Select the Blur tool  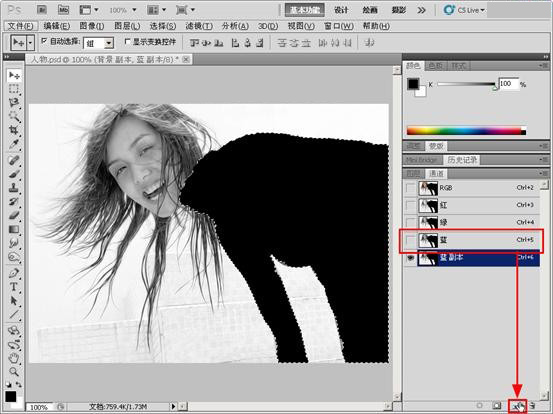coord(14,243)
